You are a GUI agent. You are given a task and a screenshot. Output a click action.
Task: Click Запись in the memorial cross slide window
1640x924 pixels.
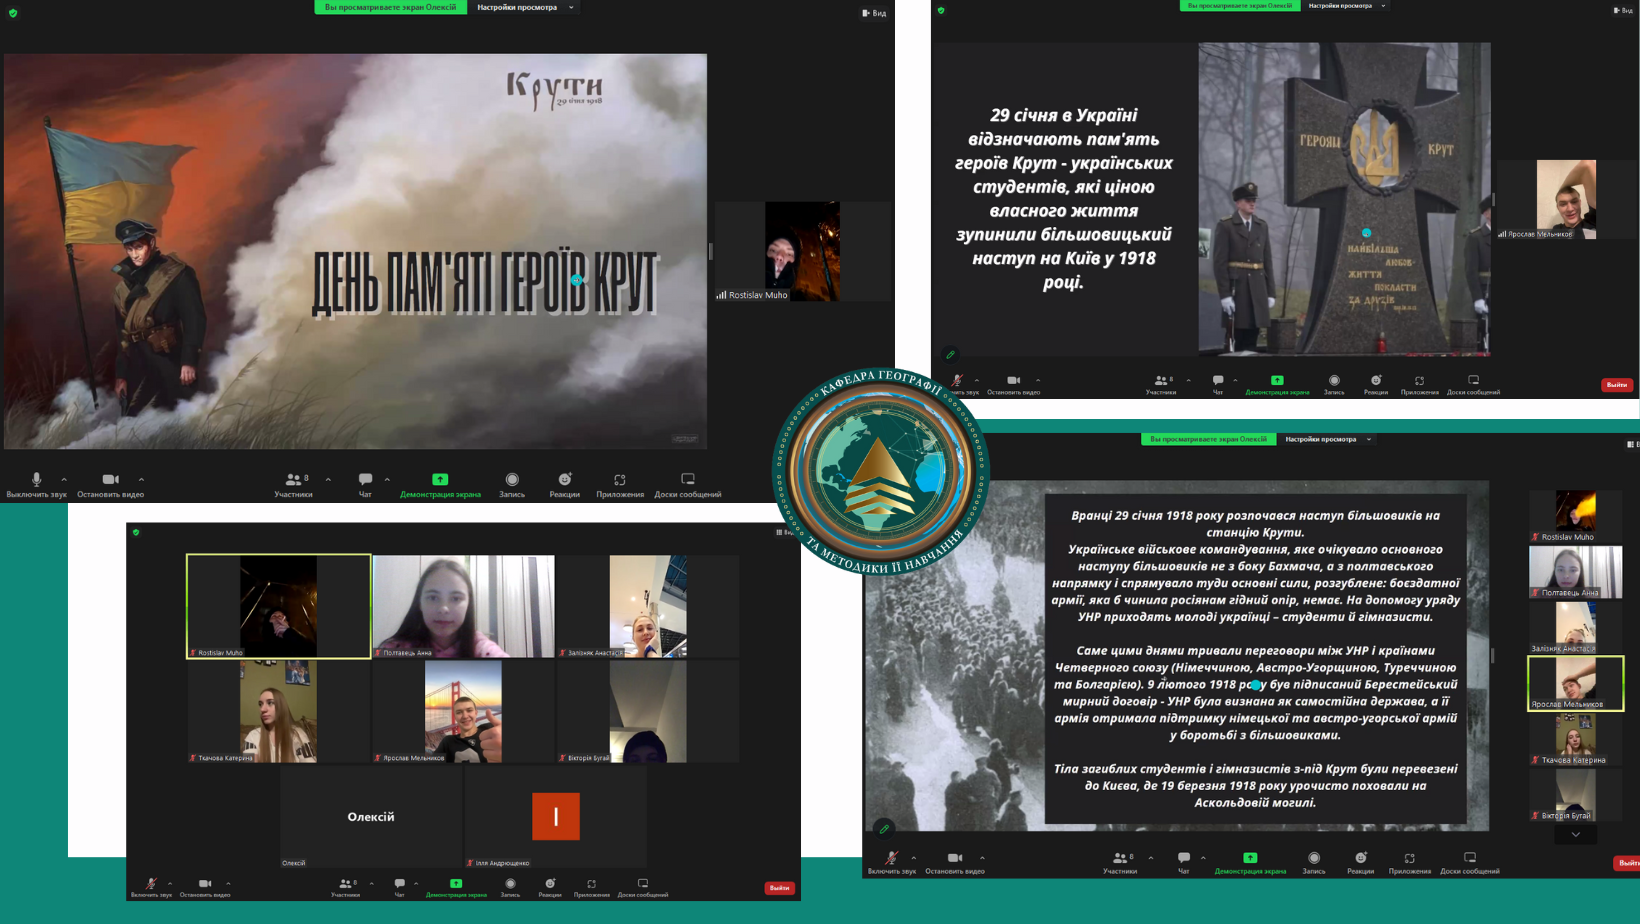tap(1334, 385)
